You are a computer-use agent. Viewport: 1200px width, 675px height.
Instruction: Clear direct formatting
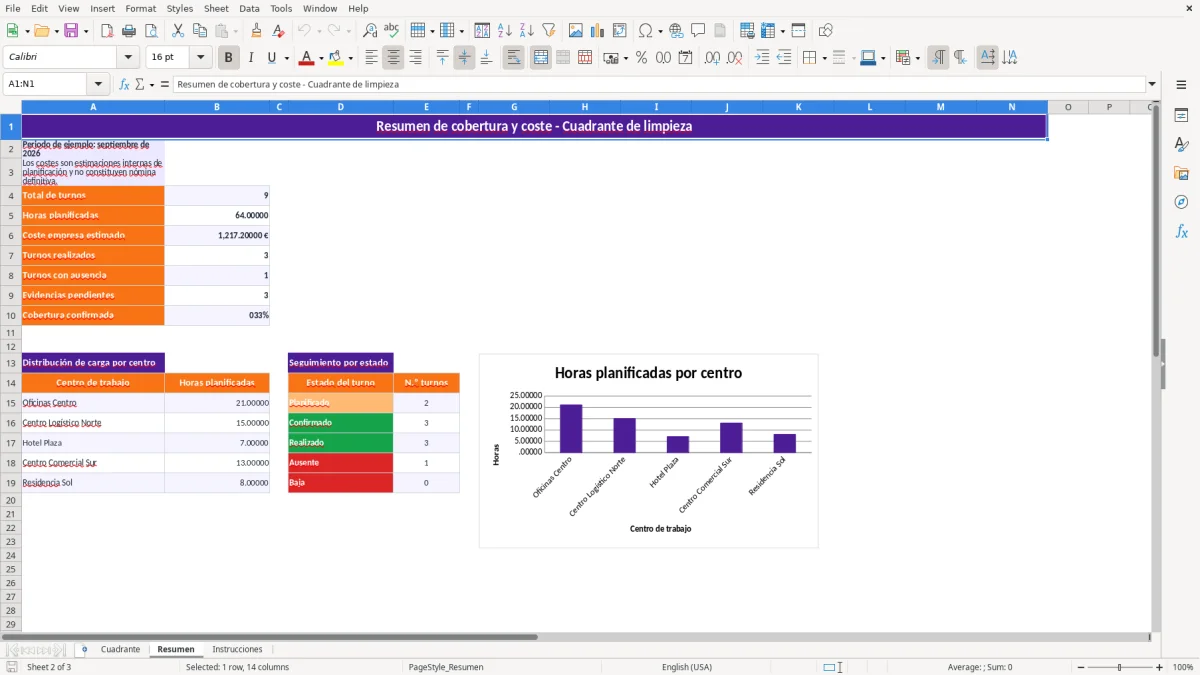279,31
